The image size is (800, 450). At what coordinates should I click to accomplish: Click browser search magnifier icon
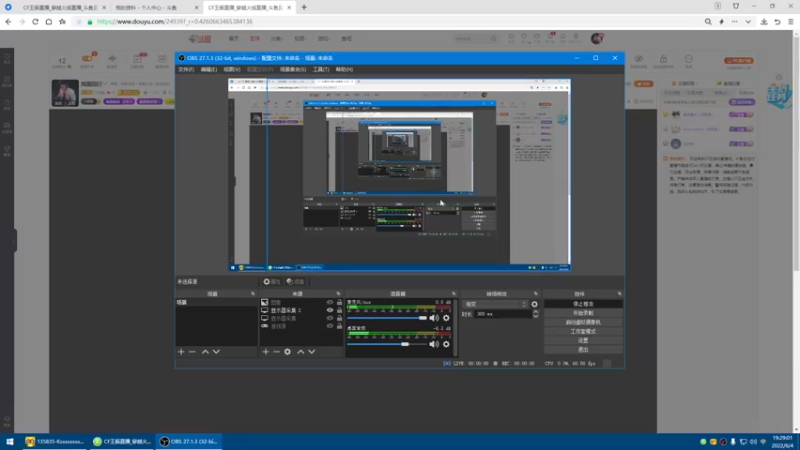coord(708,22)
